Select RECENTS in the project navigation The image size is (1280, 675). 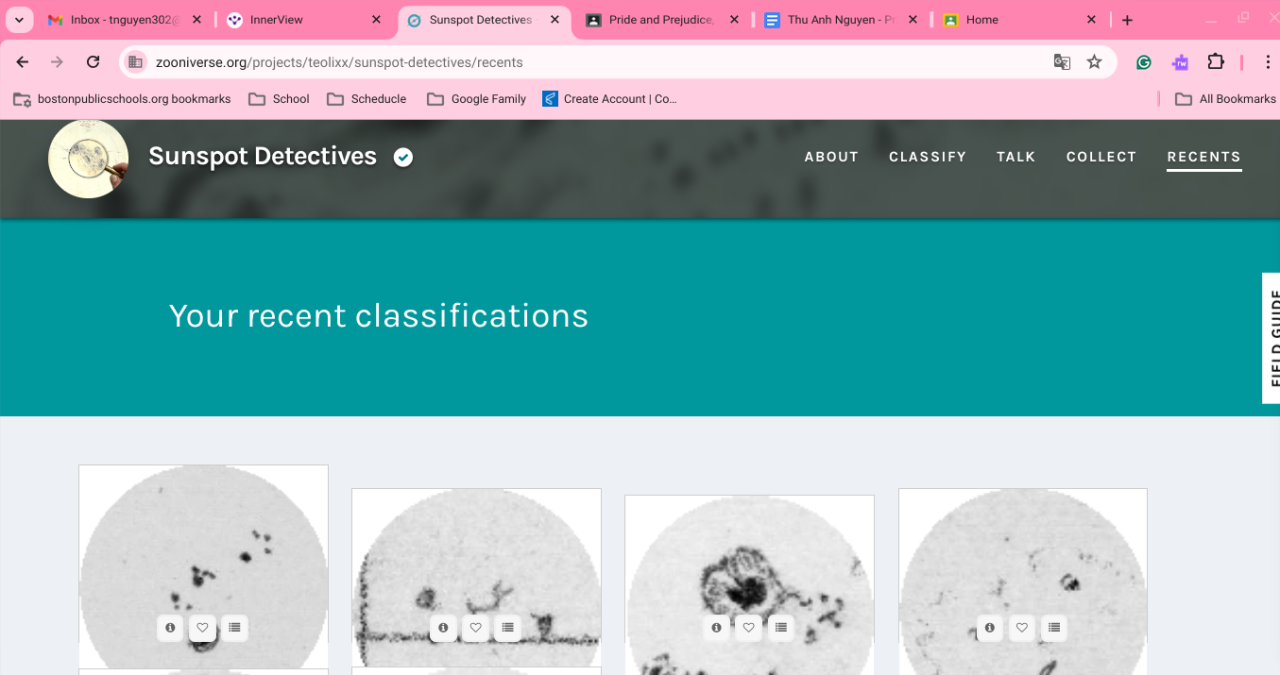tap(1204, 157)
